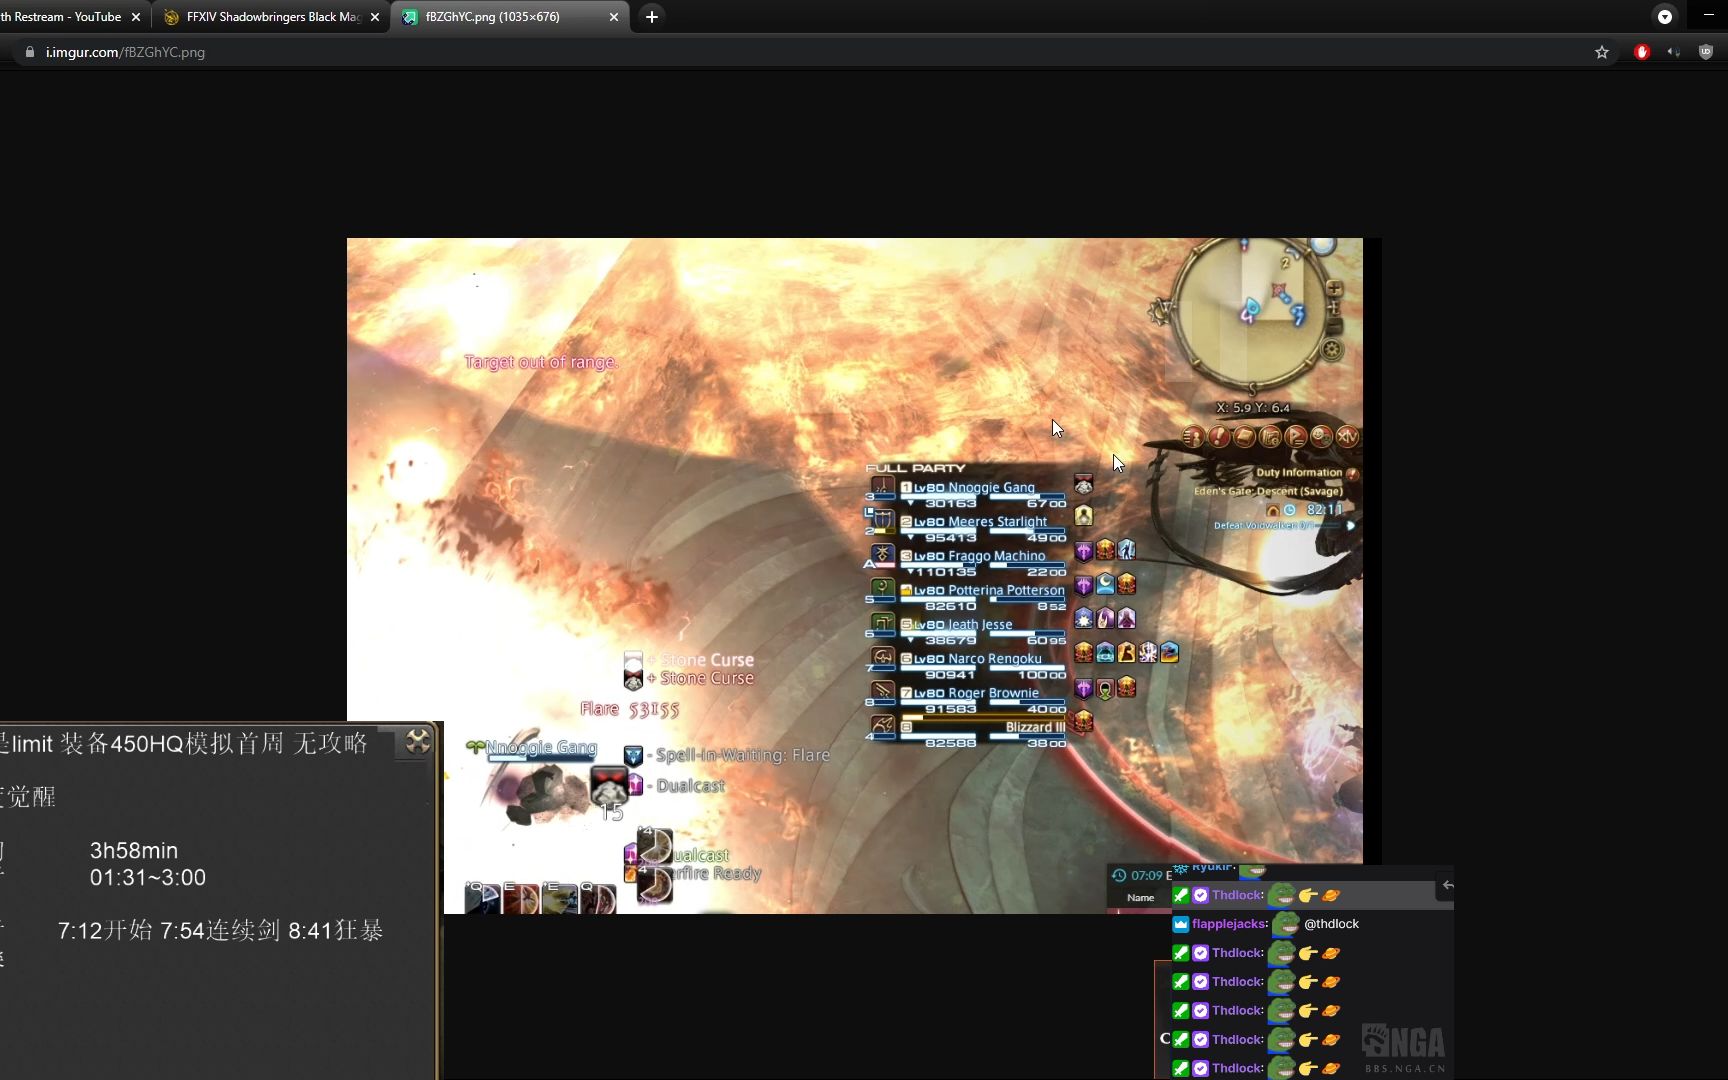The image size is (1728, 1080).
Task: Click the 7:12 timeline text line
Action: [220, 931]
